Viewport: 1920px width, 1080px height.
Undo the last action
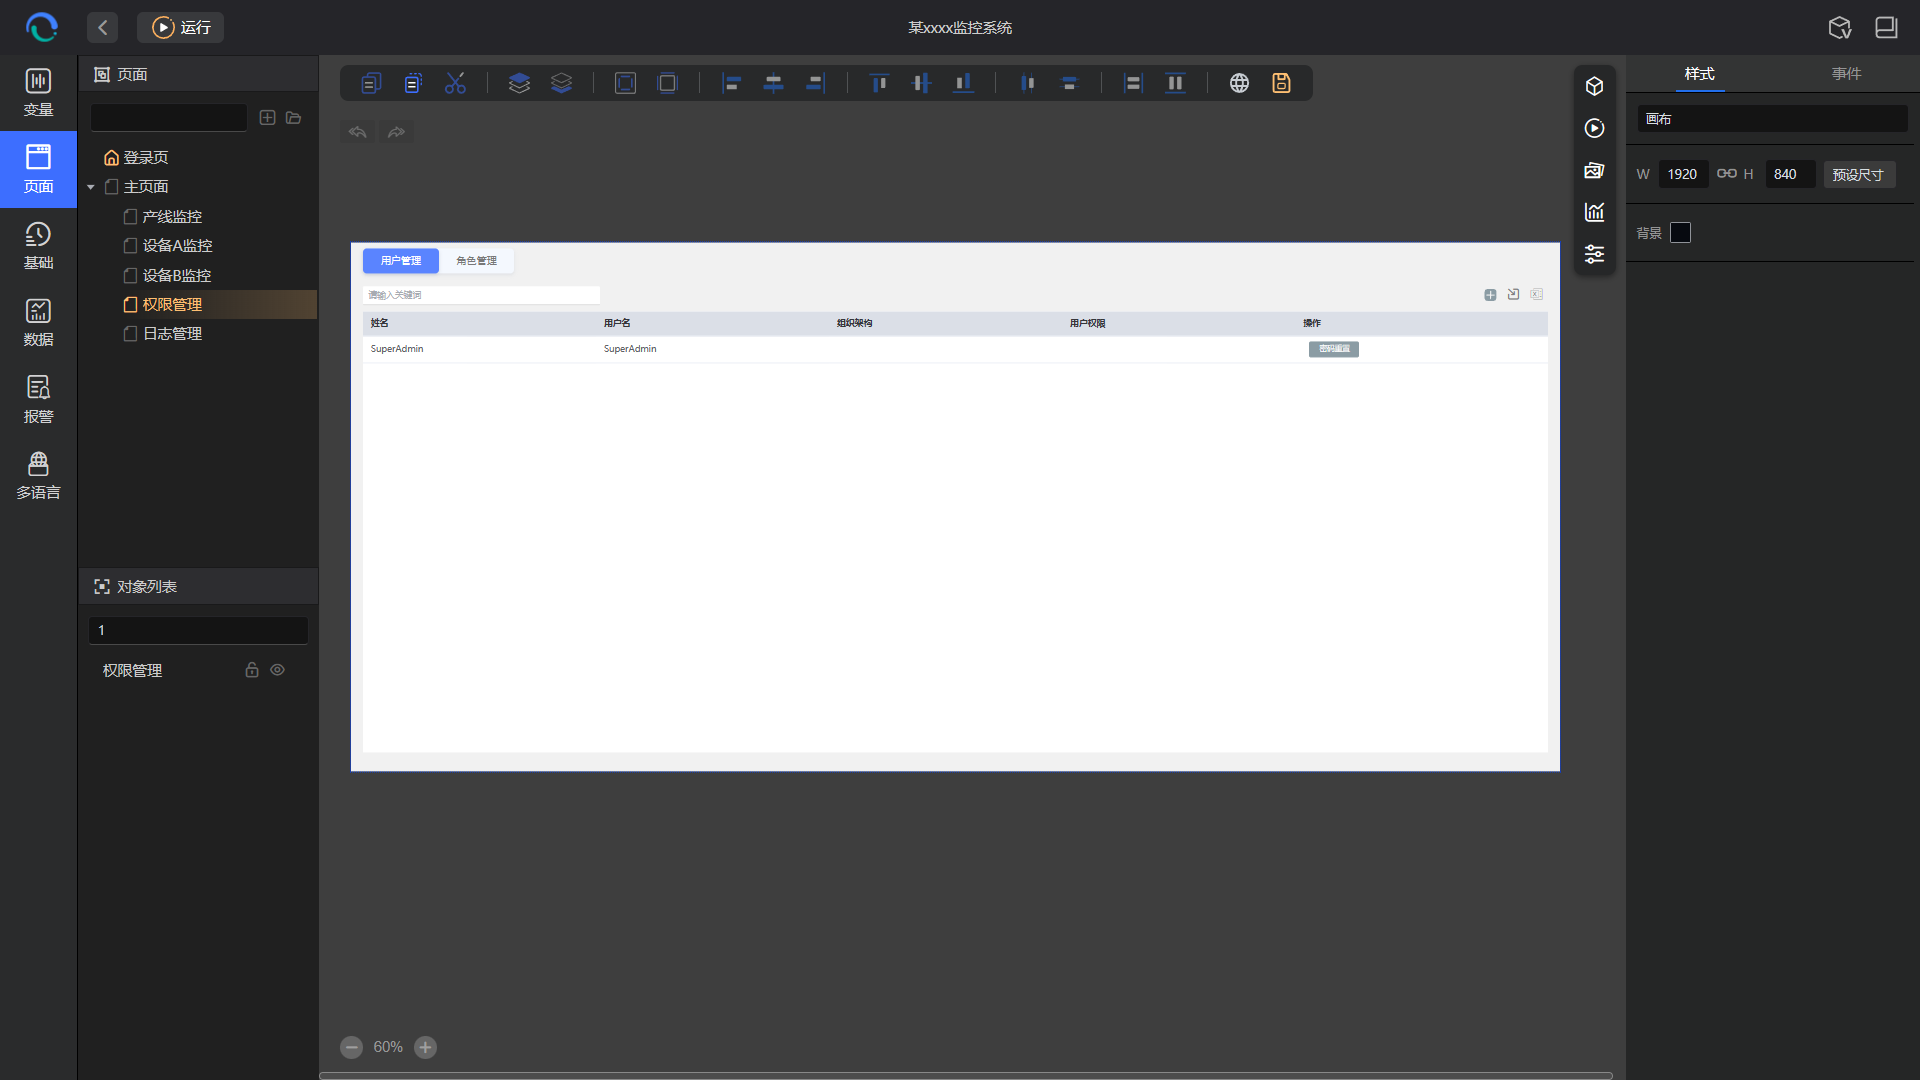[x=358, y=132]
